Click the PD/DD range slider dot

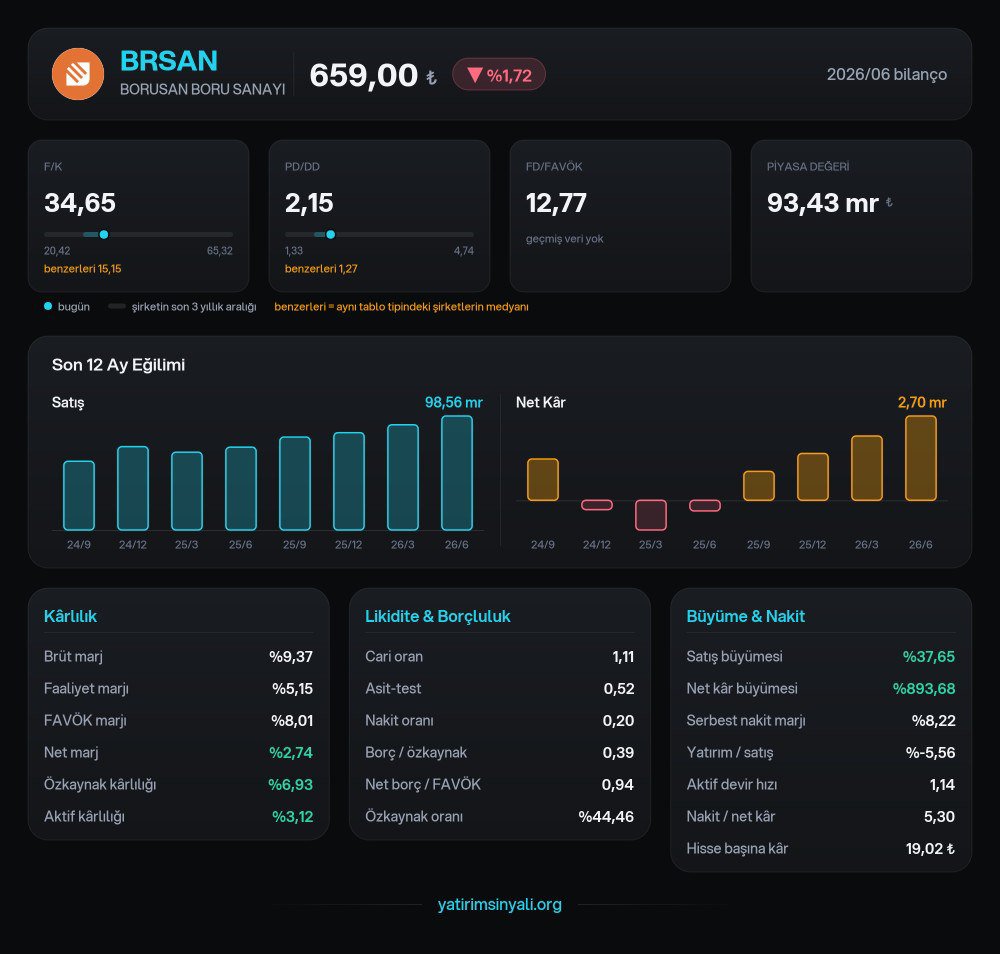coord(330,235)
